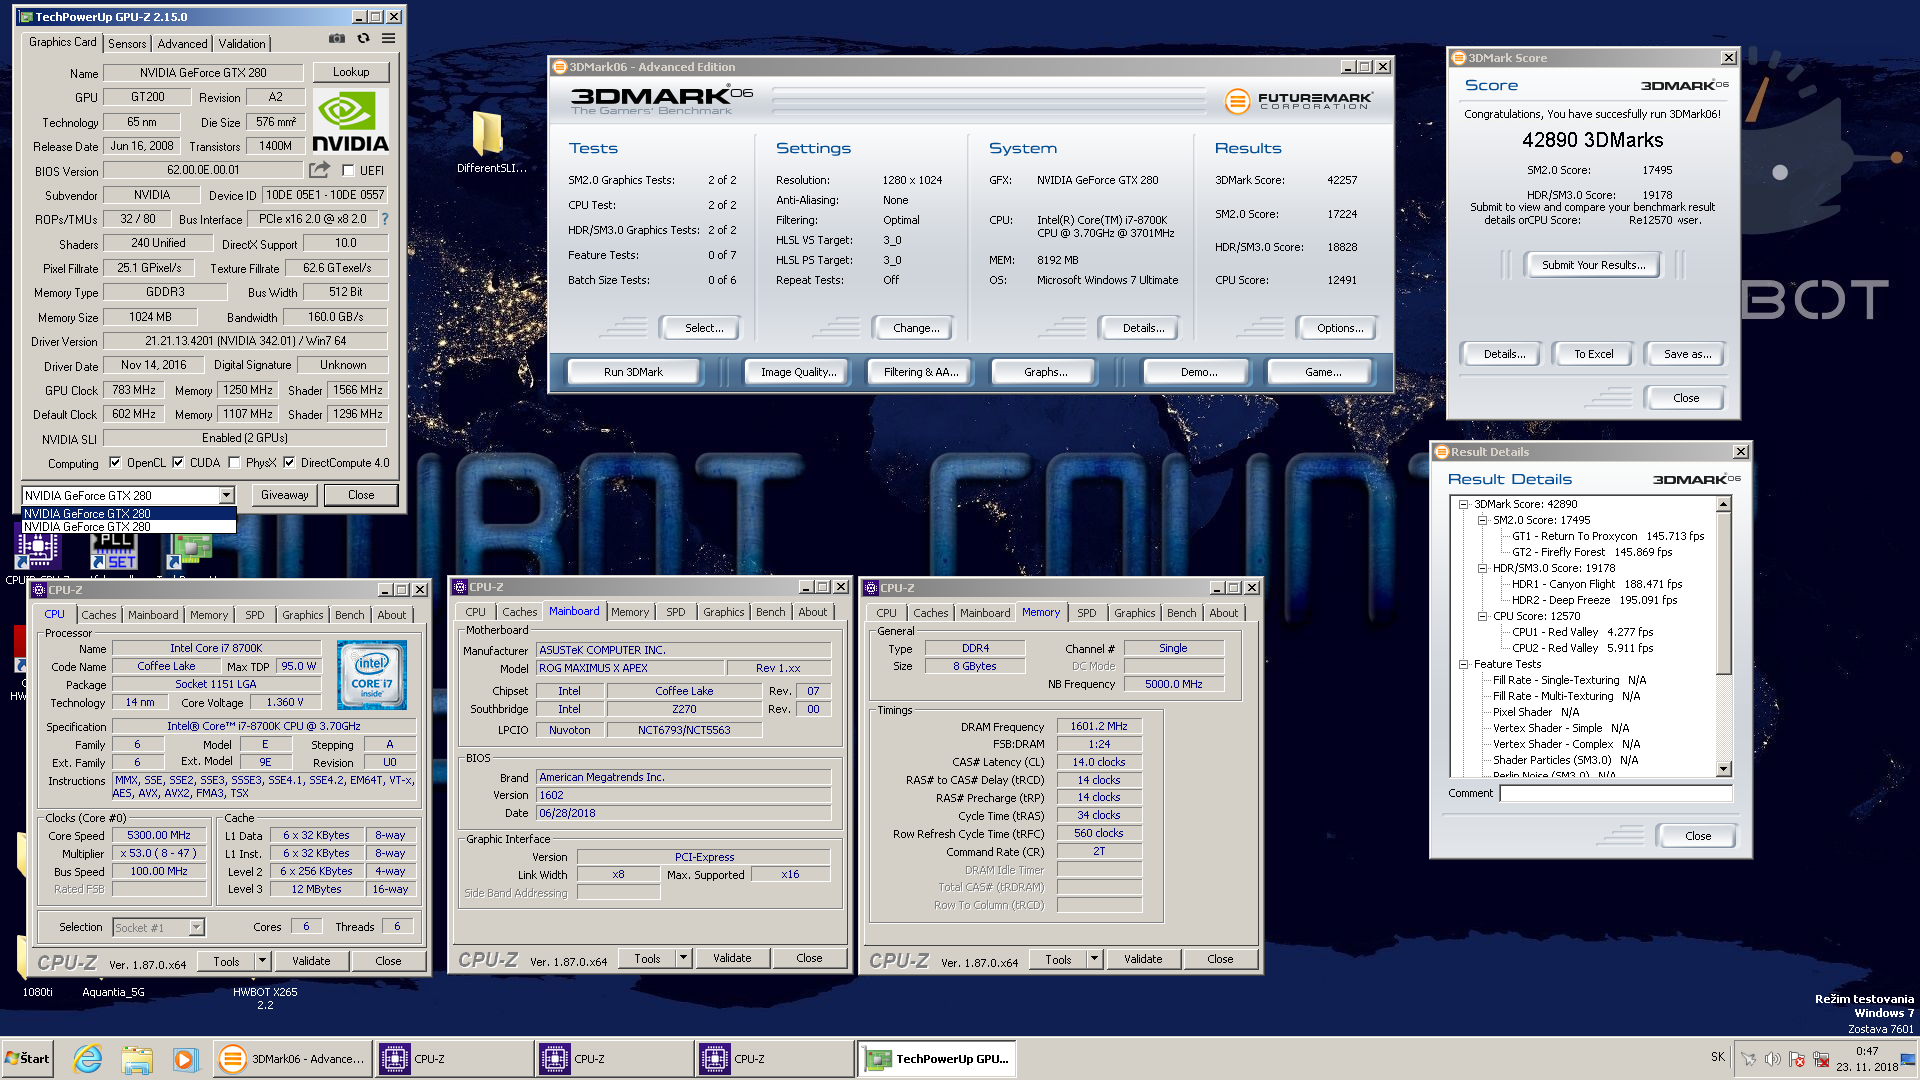Open Windows Explorer from the taskbar

click(136, 1058)
